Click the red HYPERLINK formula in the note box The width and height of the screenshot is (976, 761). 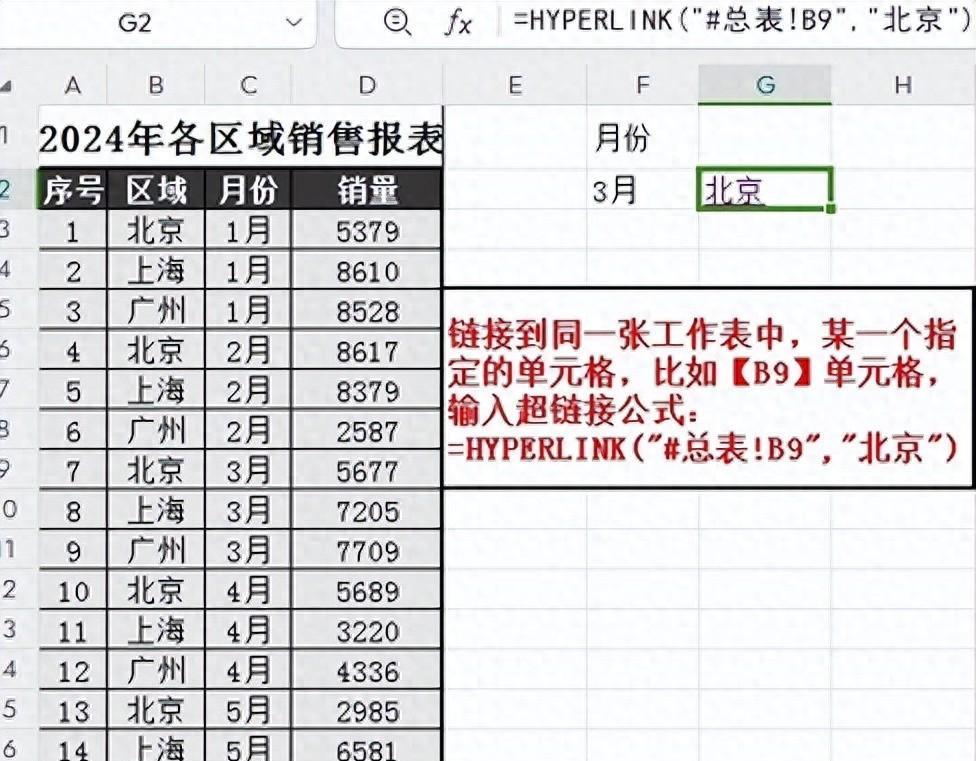(x=702, y=449)
